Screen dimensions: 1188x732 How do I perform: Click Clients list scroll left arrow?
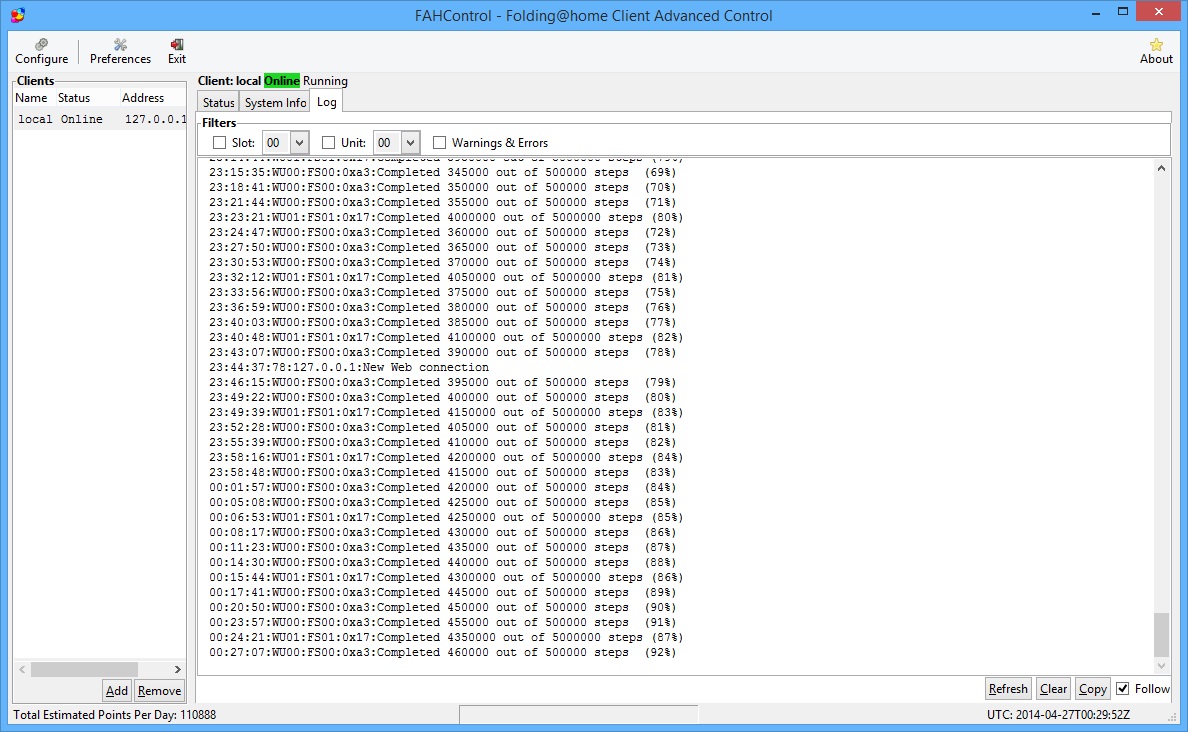(x=22, y=670)
